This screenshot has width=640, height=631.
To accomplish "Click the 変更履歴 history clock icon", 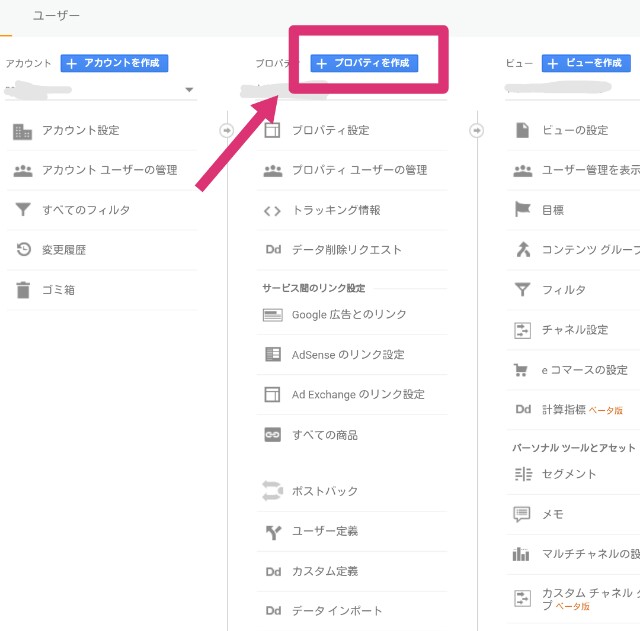I will (23, 249).
